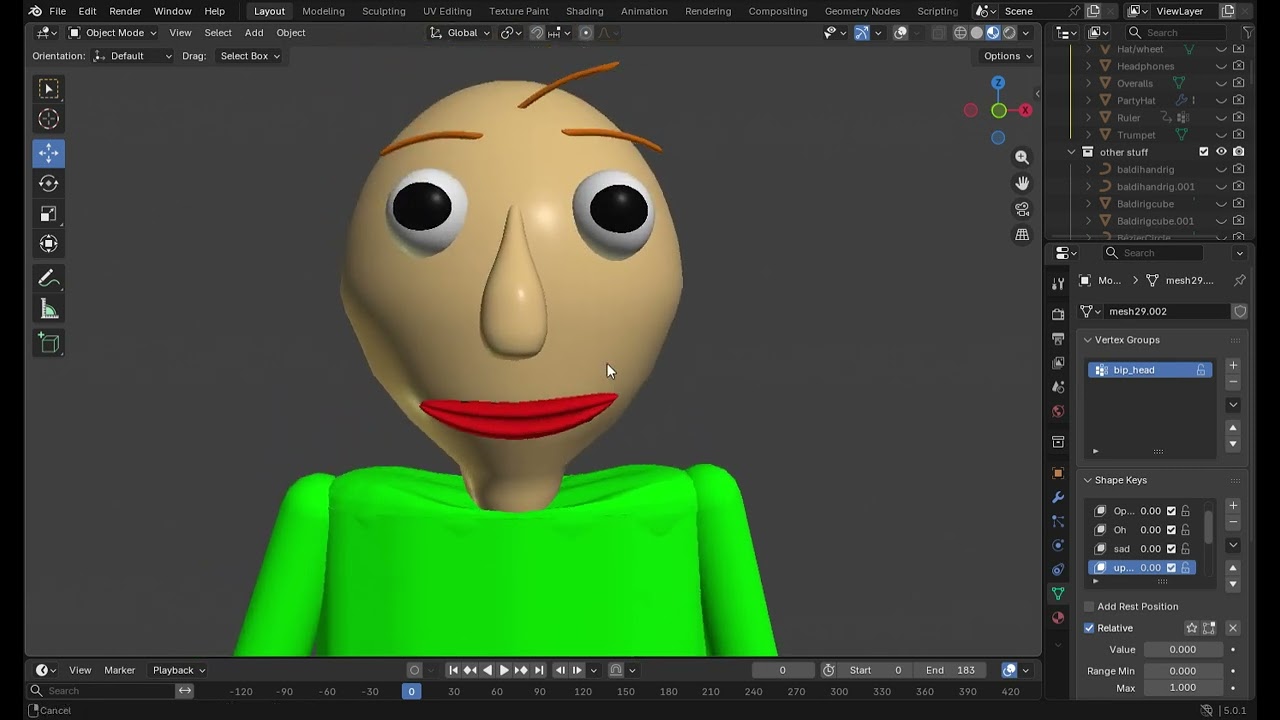This screenshot has width=1280, height=720.
Task: Open the Object properties tab
Action: click(1058, 473)
